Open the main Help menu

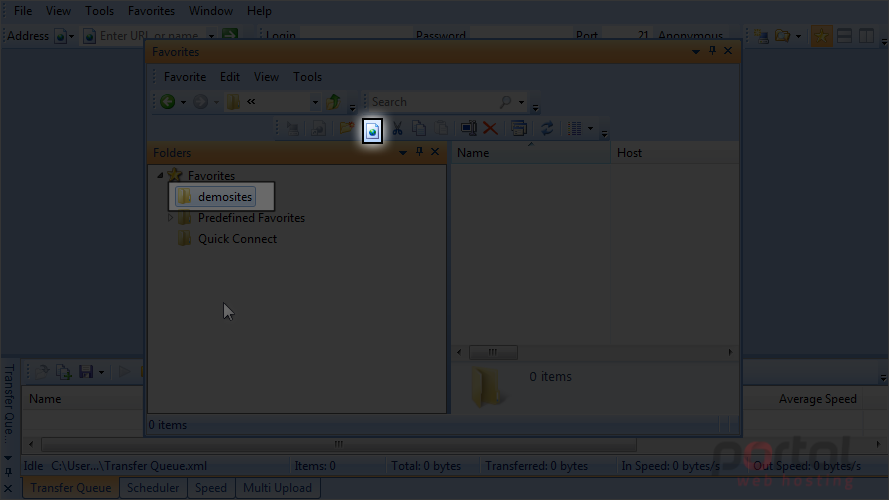[x=259, y=11]
